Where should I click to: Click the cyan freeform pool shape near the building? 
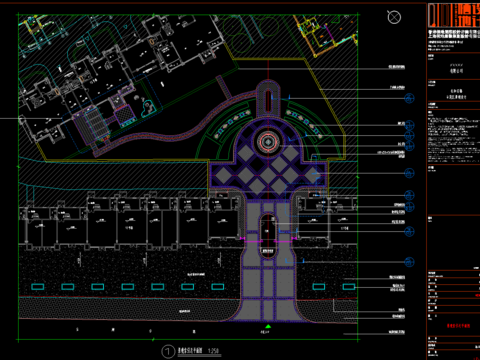(148, 108)
